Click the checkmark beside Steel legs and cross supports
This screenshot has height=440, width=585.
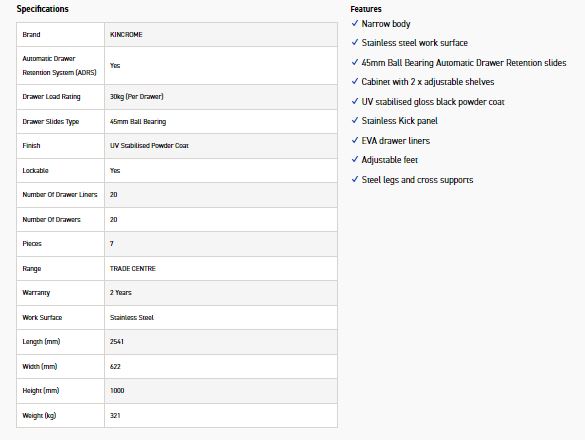(355, 179)
